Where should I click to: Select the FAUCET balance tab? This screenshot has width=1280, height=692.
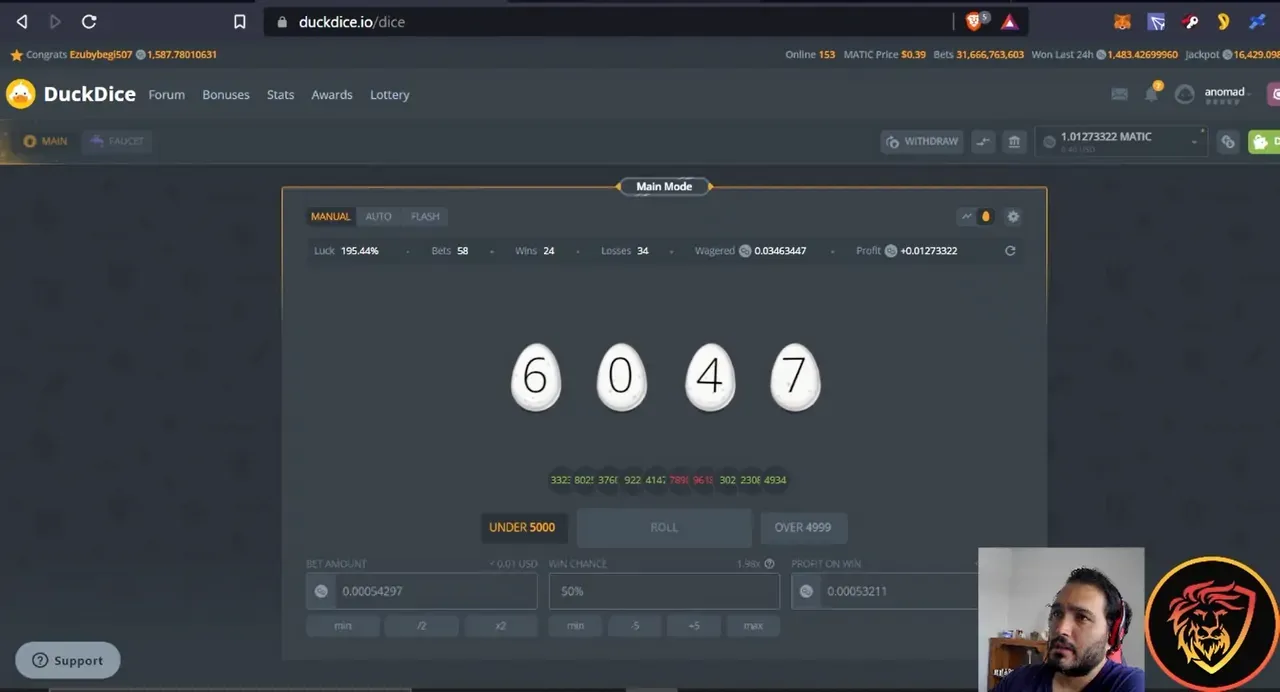pos(117,141)
